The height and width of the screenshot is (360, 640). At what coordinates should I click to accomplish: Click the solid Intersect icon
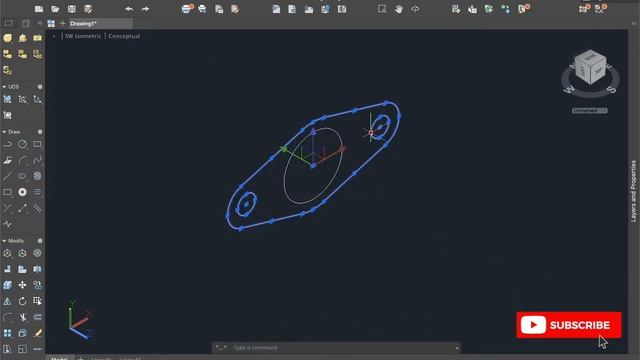click(x=37, y=54)
